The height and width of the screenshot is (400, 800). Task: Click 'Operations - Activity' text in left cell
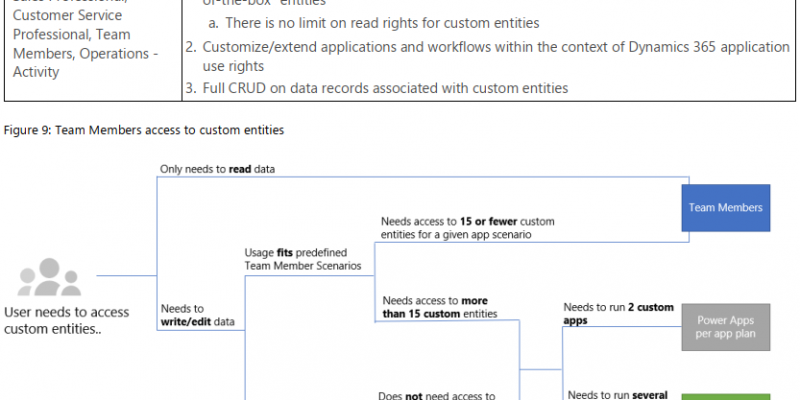click(85, 63)
